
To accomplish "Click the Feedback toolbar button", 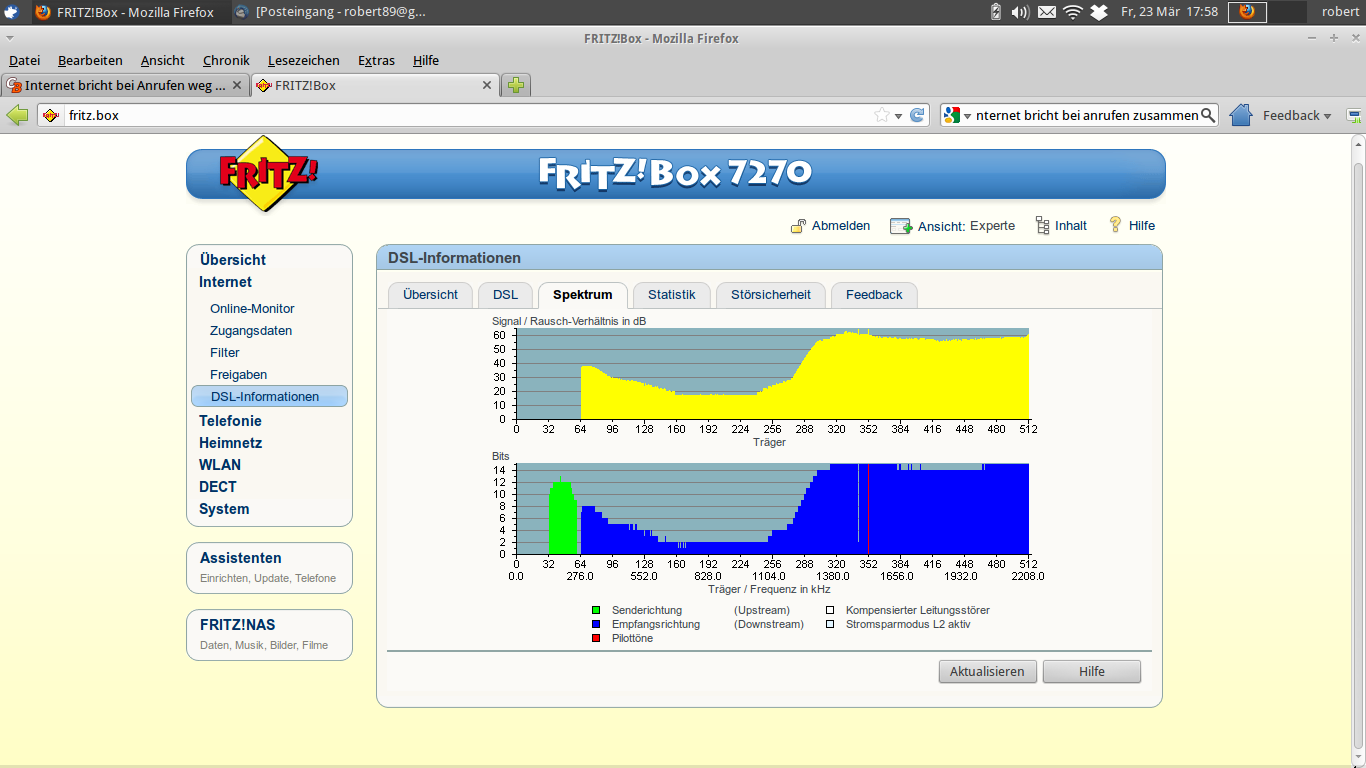I will [x=1297, y=115].
